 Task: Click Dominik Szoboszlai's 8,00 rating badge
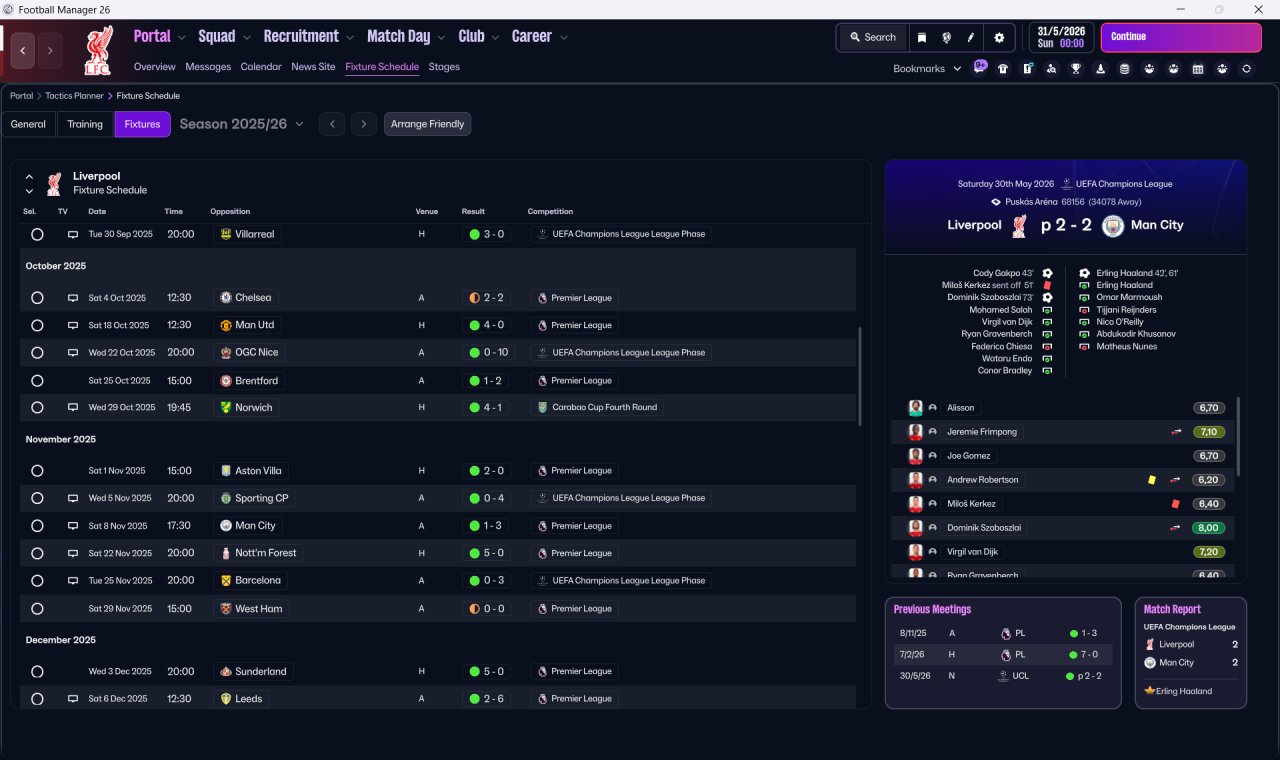1209,528
